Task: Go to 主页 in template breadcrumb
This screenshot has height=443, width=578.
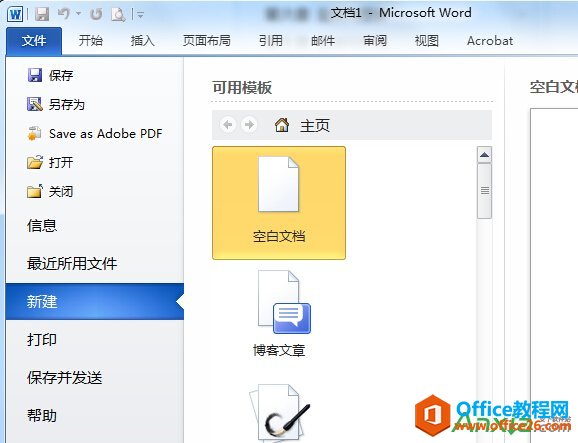Action: click(x=314, y=126)
